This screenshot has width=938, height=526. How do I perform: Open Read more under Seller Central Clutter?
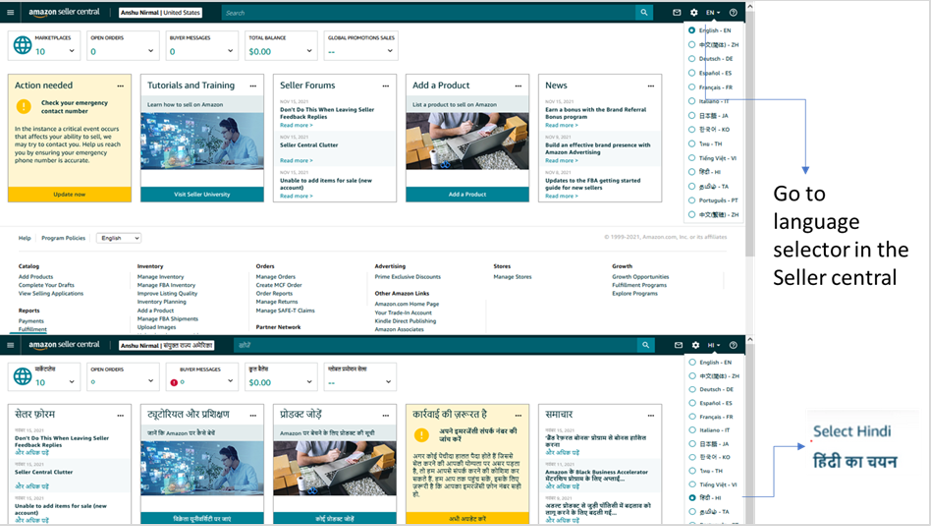(296, 160)
